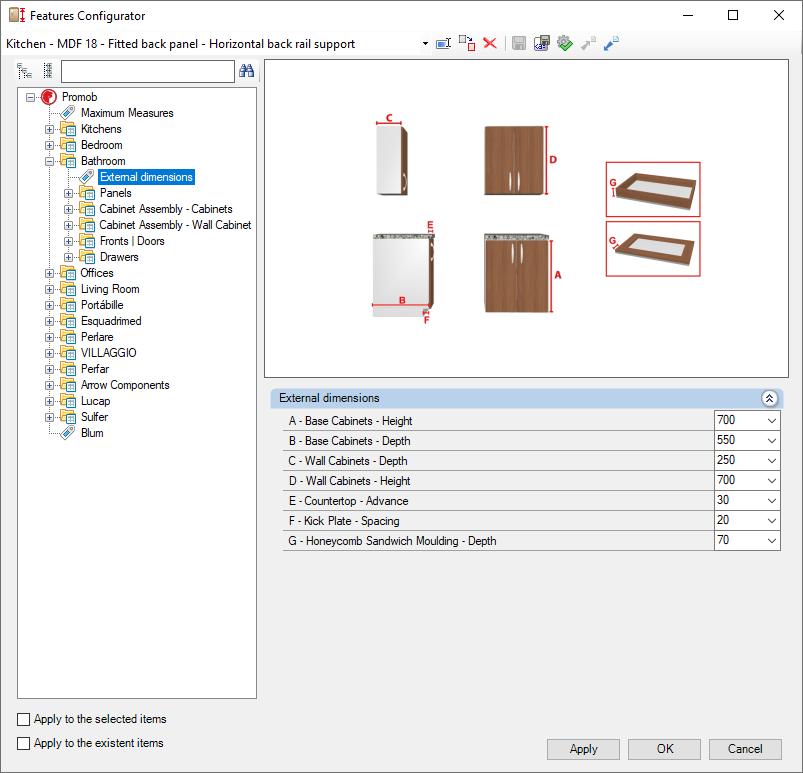Select Cabinet Assembly - Wall Cabinet item
Viewport: 803px width, 773px height.
coord(175,225)
